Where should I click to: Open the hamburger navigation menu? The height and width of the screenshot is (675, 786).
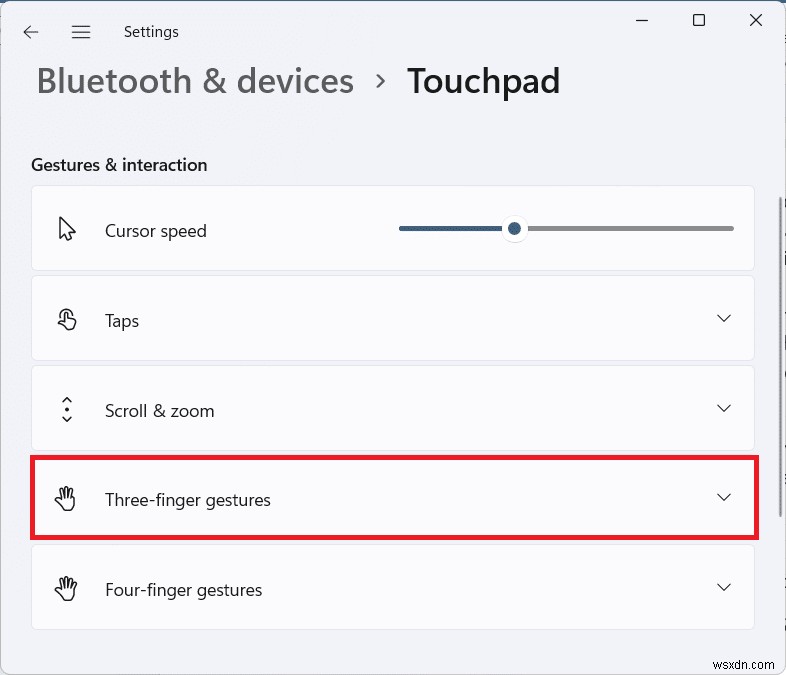(81, 32)
